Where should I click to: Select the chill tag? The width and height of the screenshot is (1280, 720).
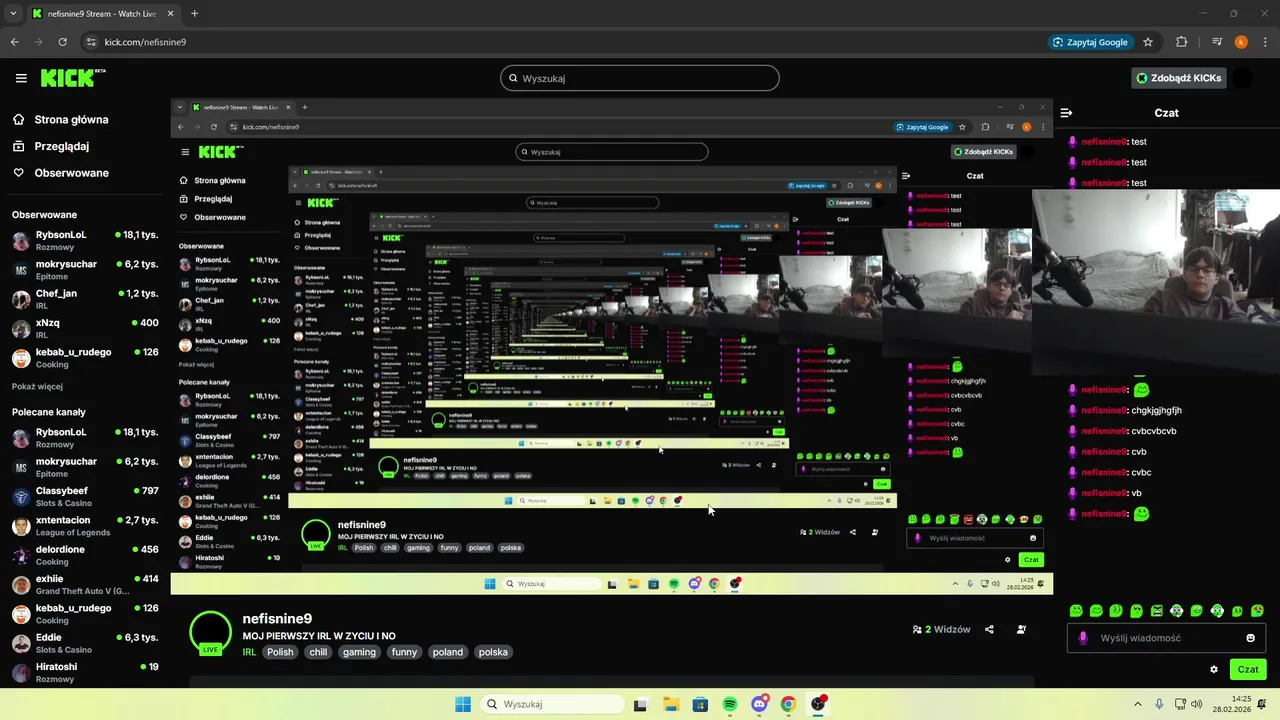coord(318,652)
